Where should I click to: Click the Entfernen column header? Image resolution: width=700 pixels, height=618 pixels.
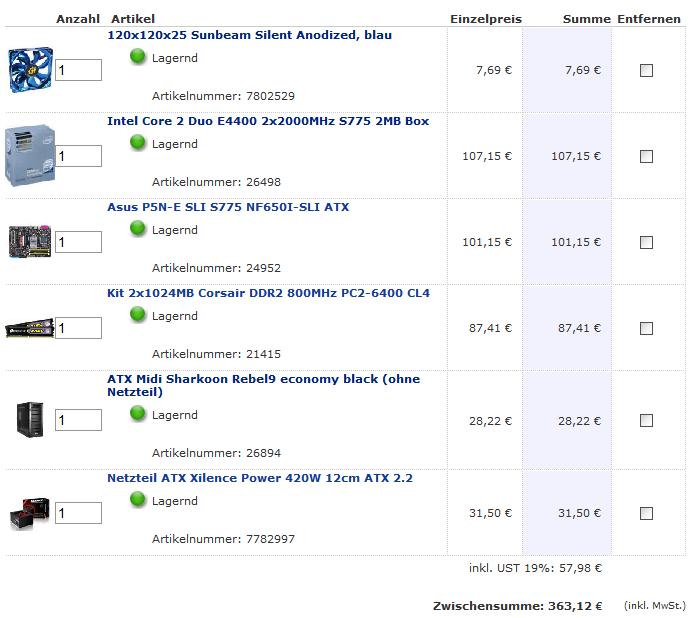(x=649, y=19)
